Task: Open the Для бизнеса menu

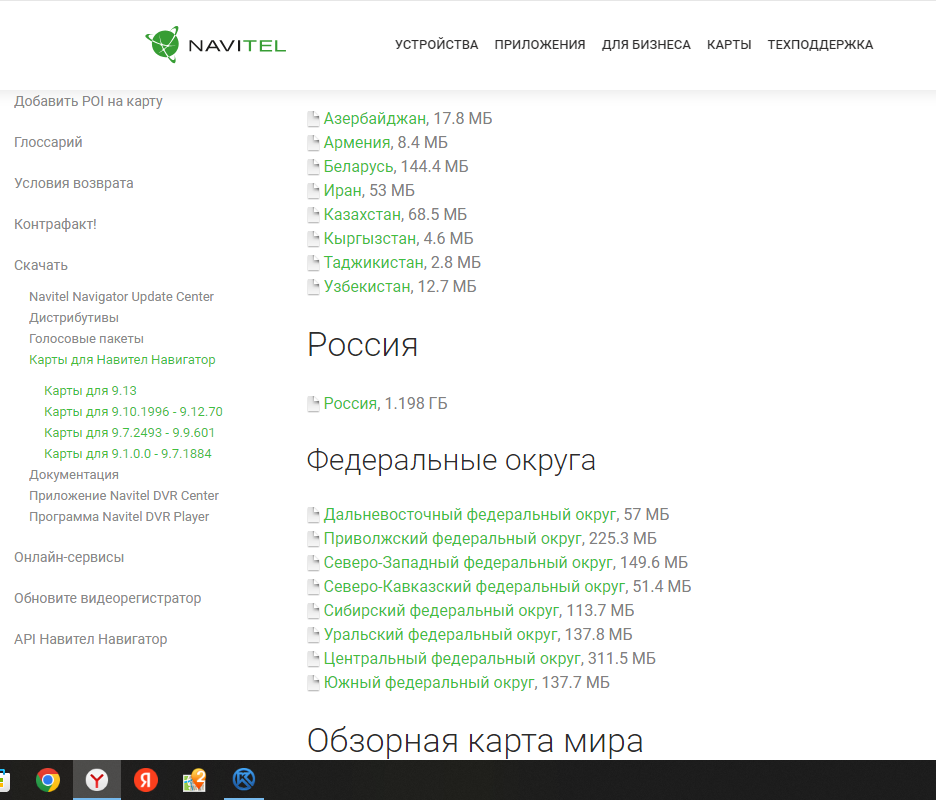Action: pos(645,45)
